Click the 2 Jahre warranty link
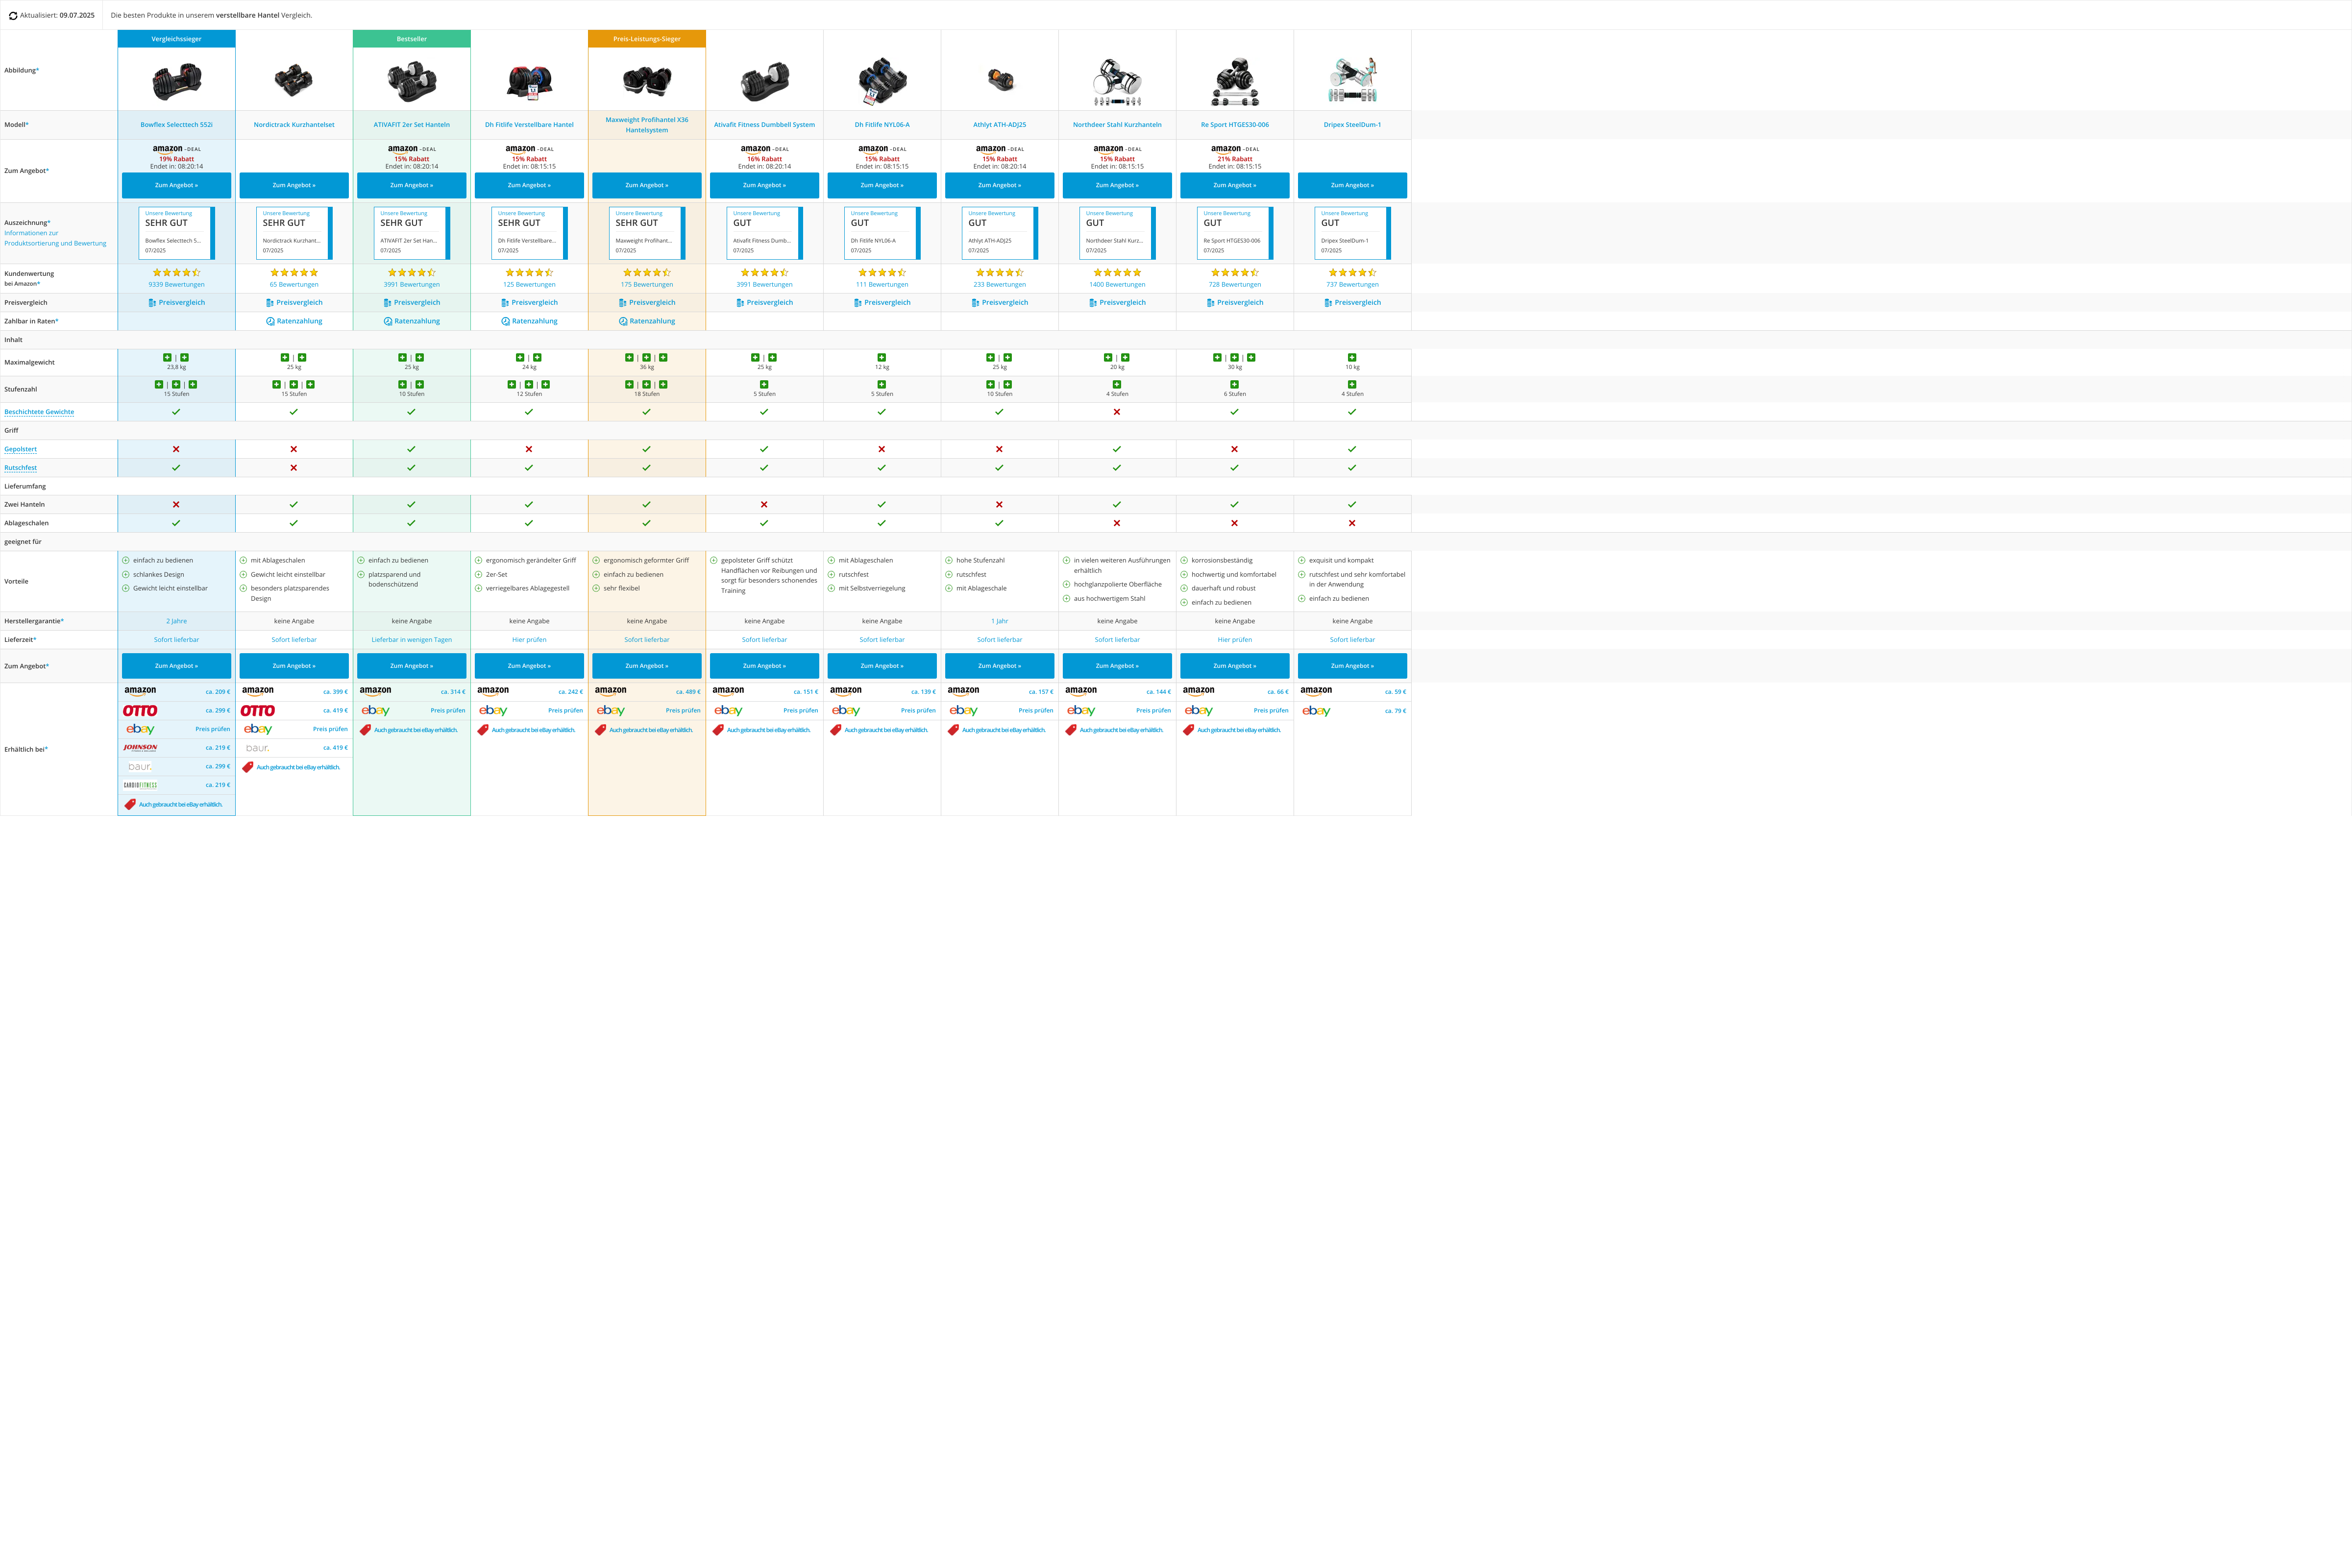This screenshot has height=1568, width=2352. 176,621
